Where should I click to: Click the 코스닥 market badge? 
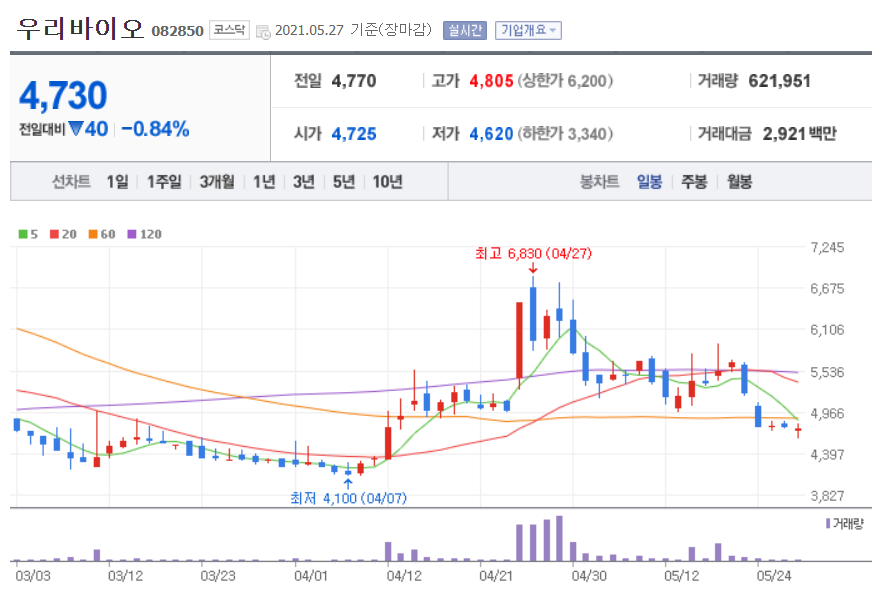pos(229,30)
